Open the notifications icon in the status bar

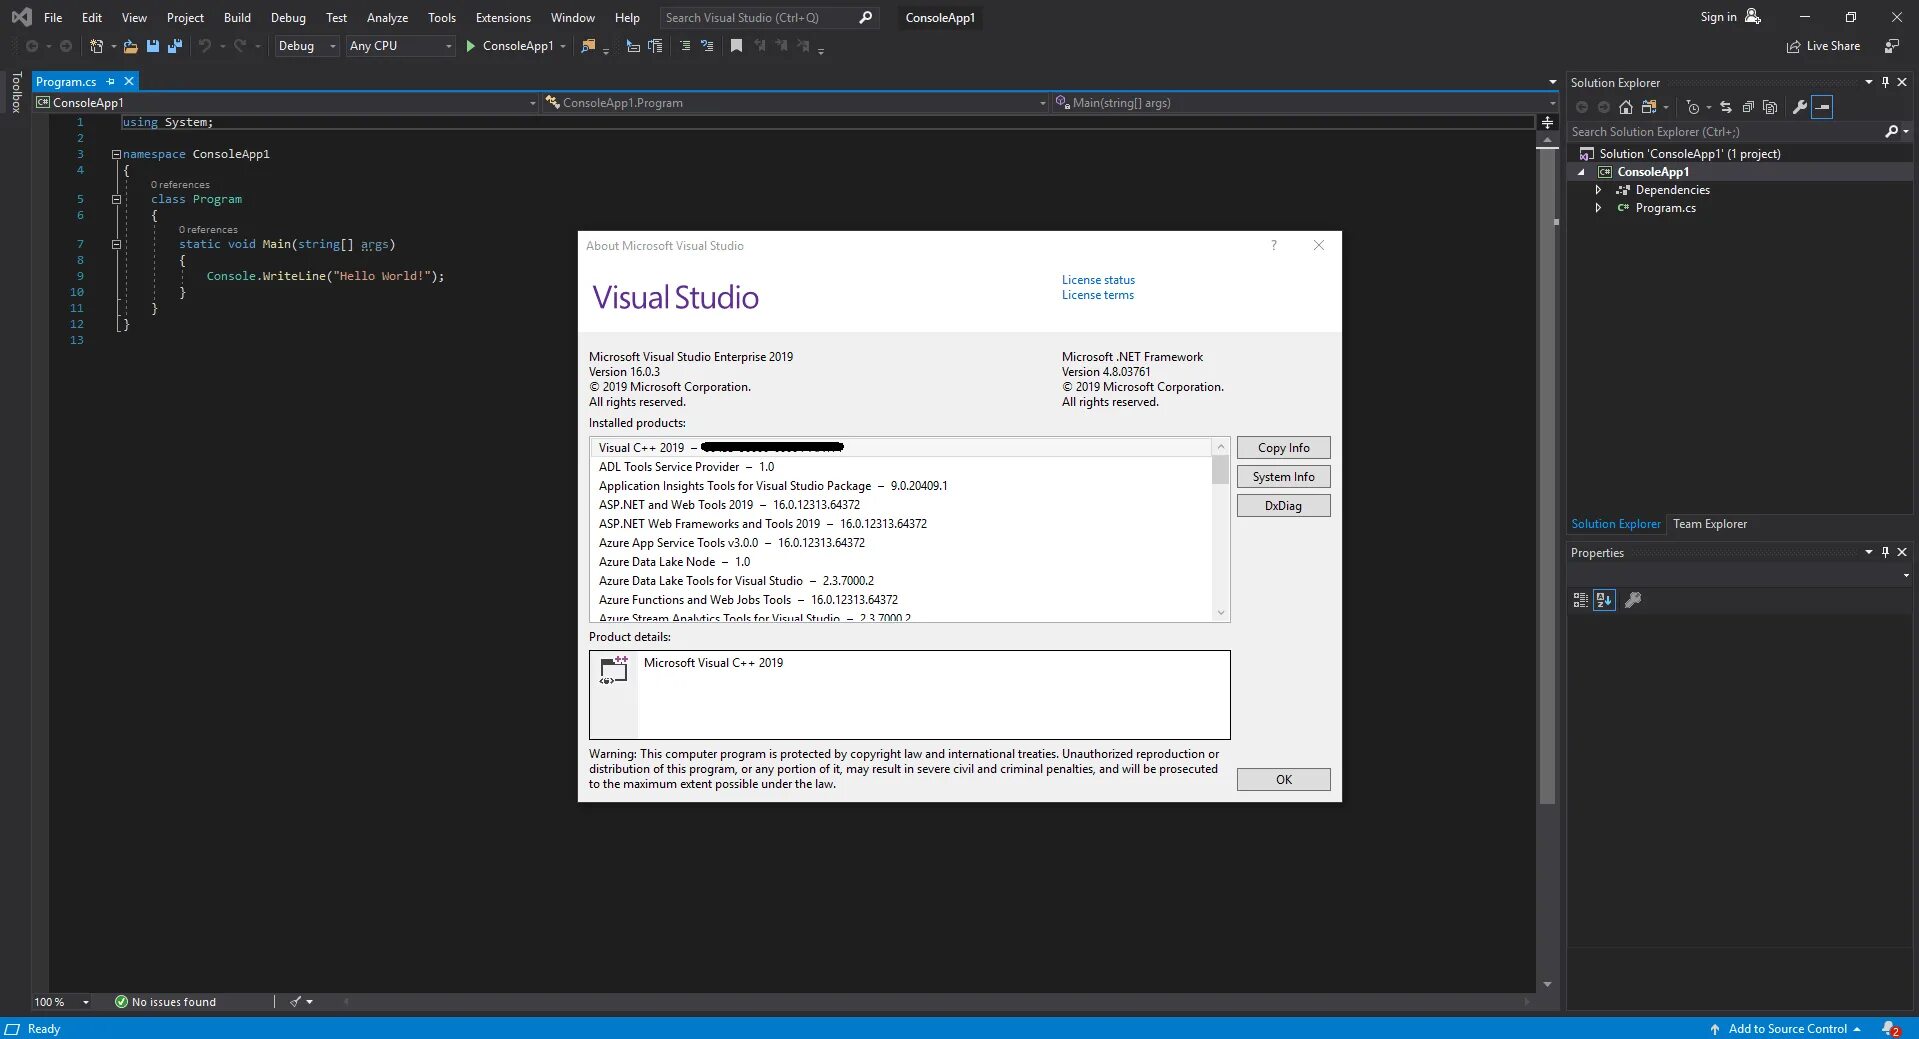point(1890,1029)
